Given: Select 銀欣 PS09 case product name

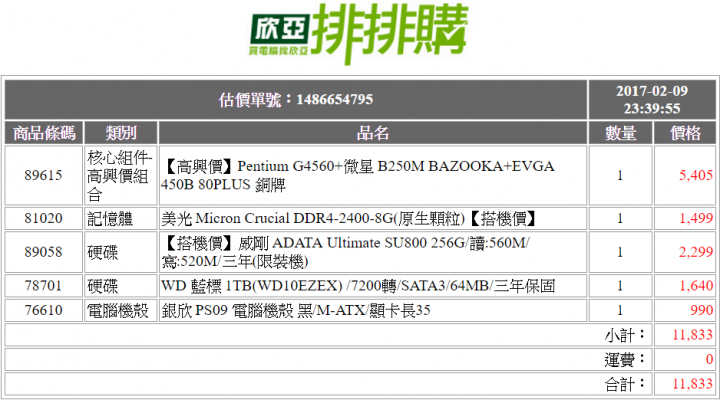Looking at the screenshot, I should pyautogui.click(x=296, y=310).
